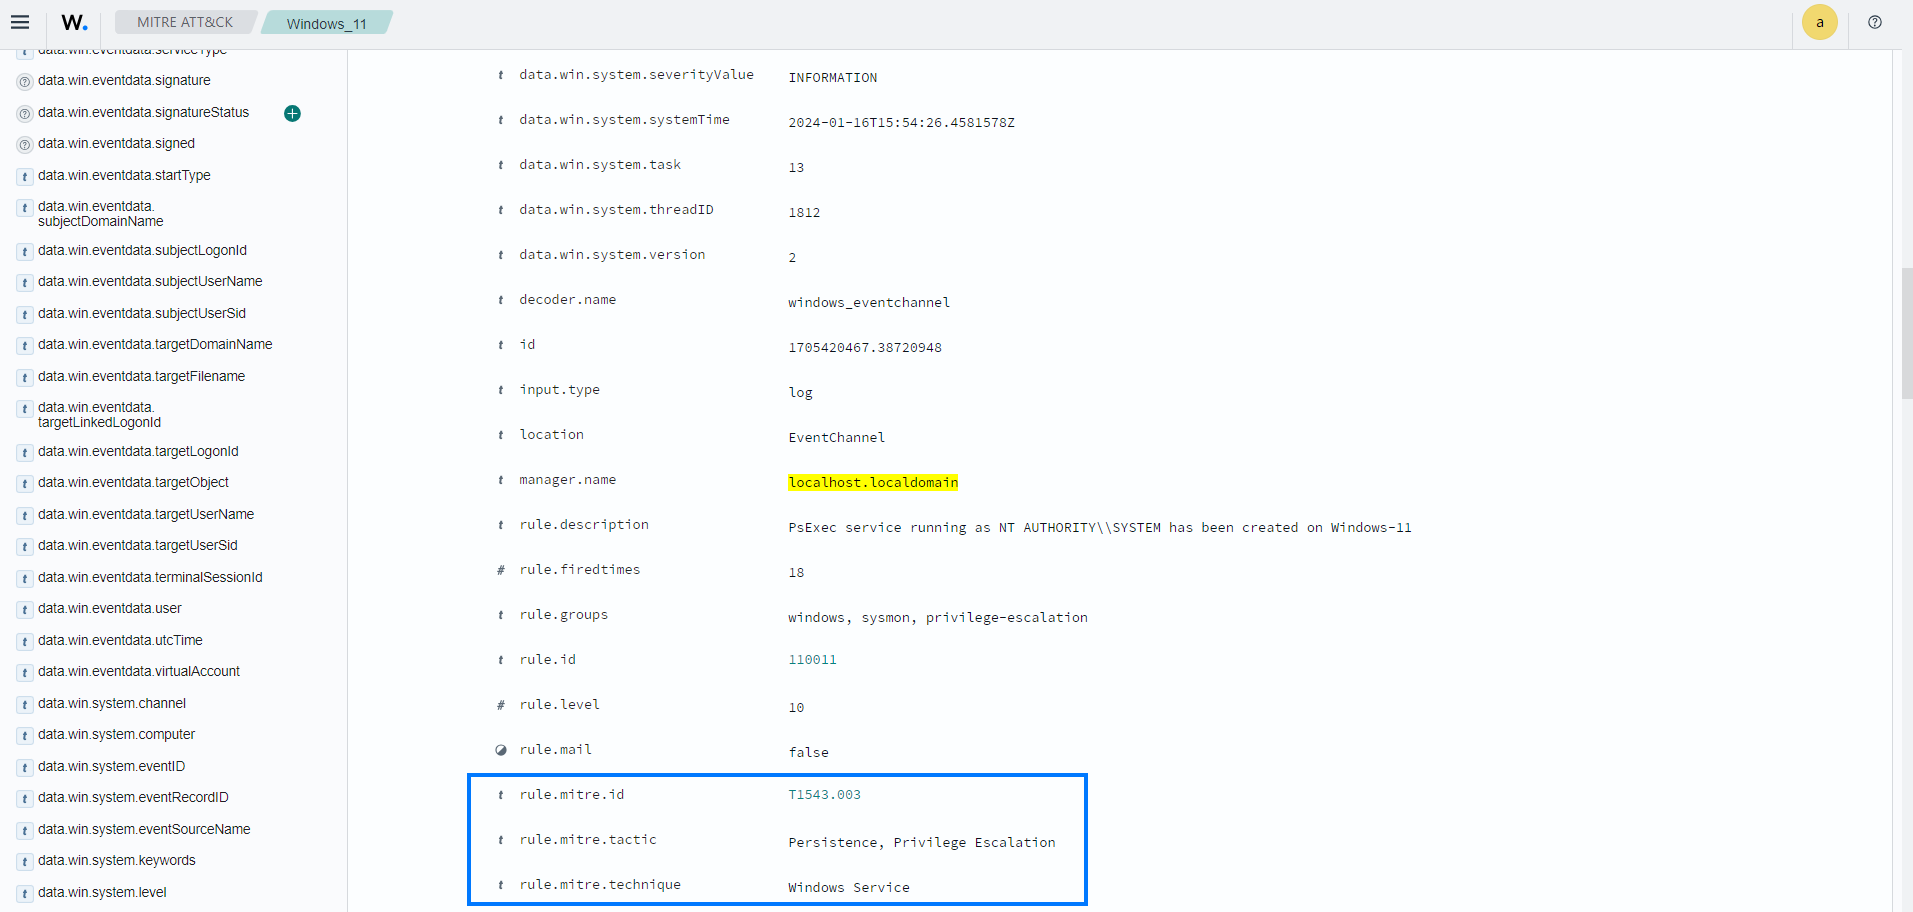Click the location value EventChannel
Image resolution: width=1913 pixels, height=912 pixels.
click(x=837, y=438)
